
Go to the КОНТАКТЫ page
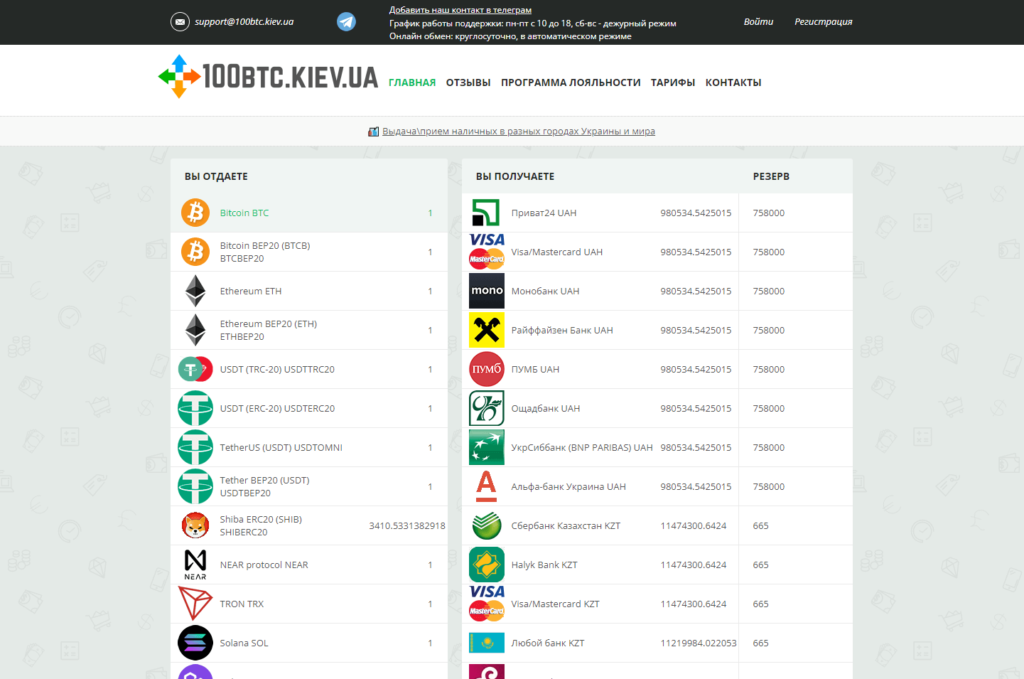(733, 82)
